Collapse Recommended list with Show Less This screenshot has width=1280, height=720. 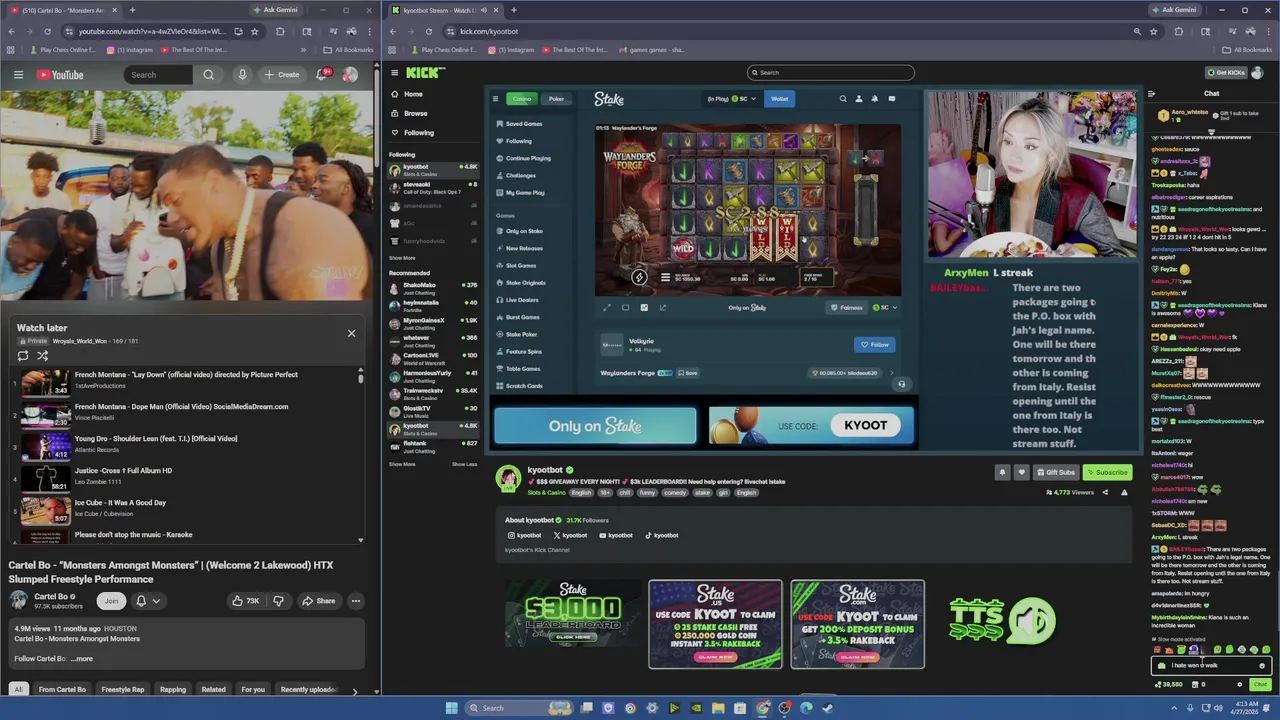[464, 464]
